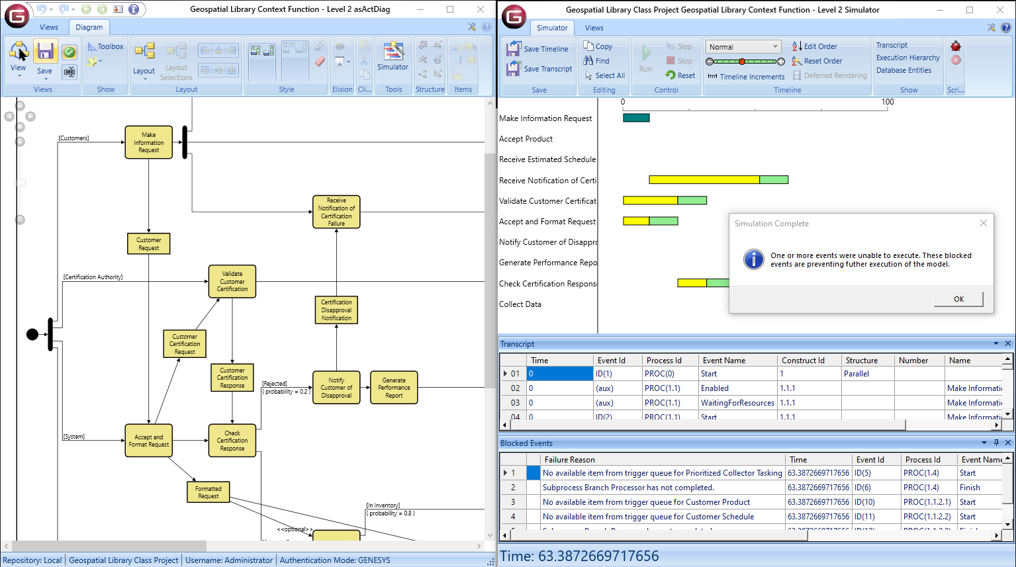Open the Simulator tool in Diagram ribbon
The height and width of the screenshot is (567, 1016).
(x=392, y=55)
